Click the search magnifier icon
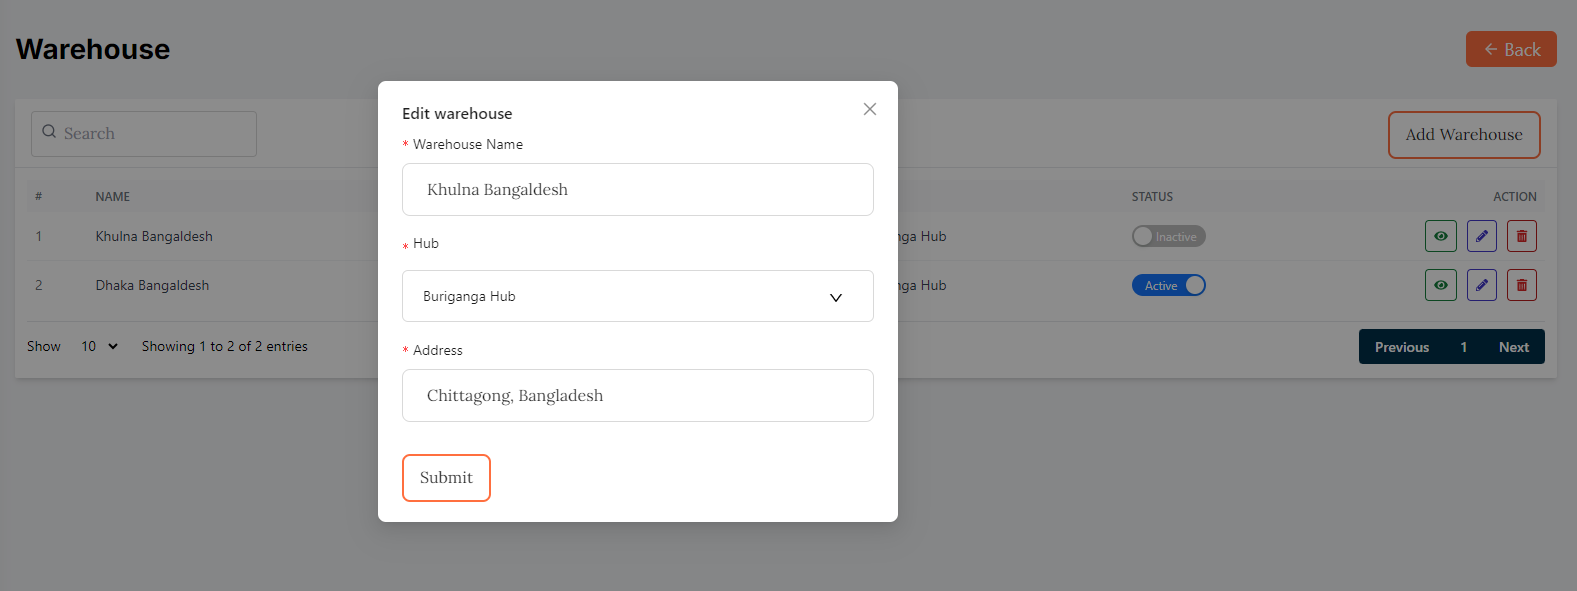This screenshot has height=591, width=1577. (x=49, y=132)
